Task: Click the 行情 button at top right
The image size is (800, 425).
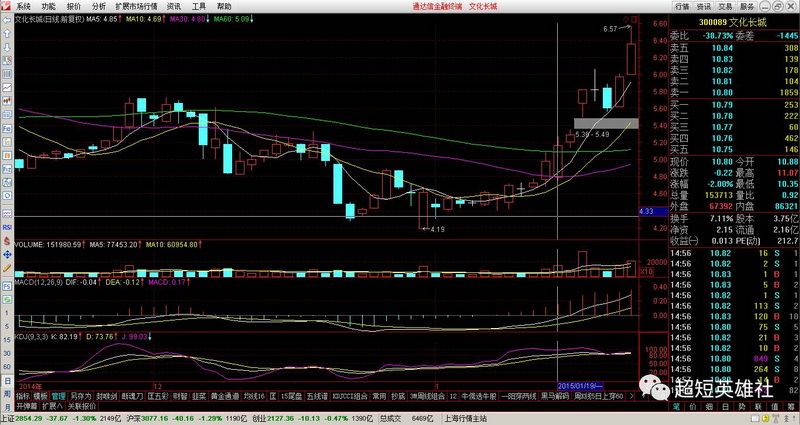Action: (681, 6)
